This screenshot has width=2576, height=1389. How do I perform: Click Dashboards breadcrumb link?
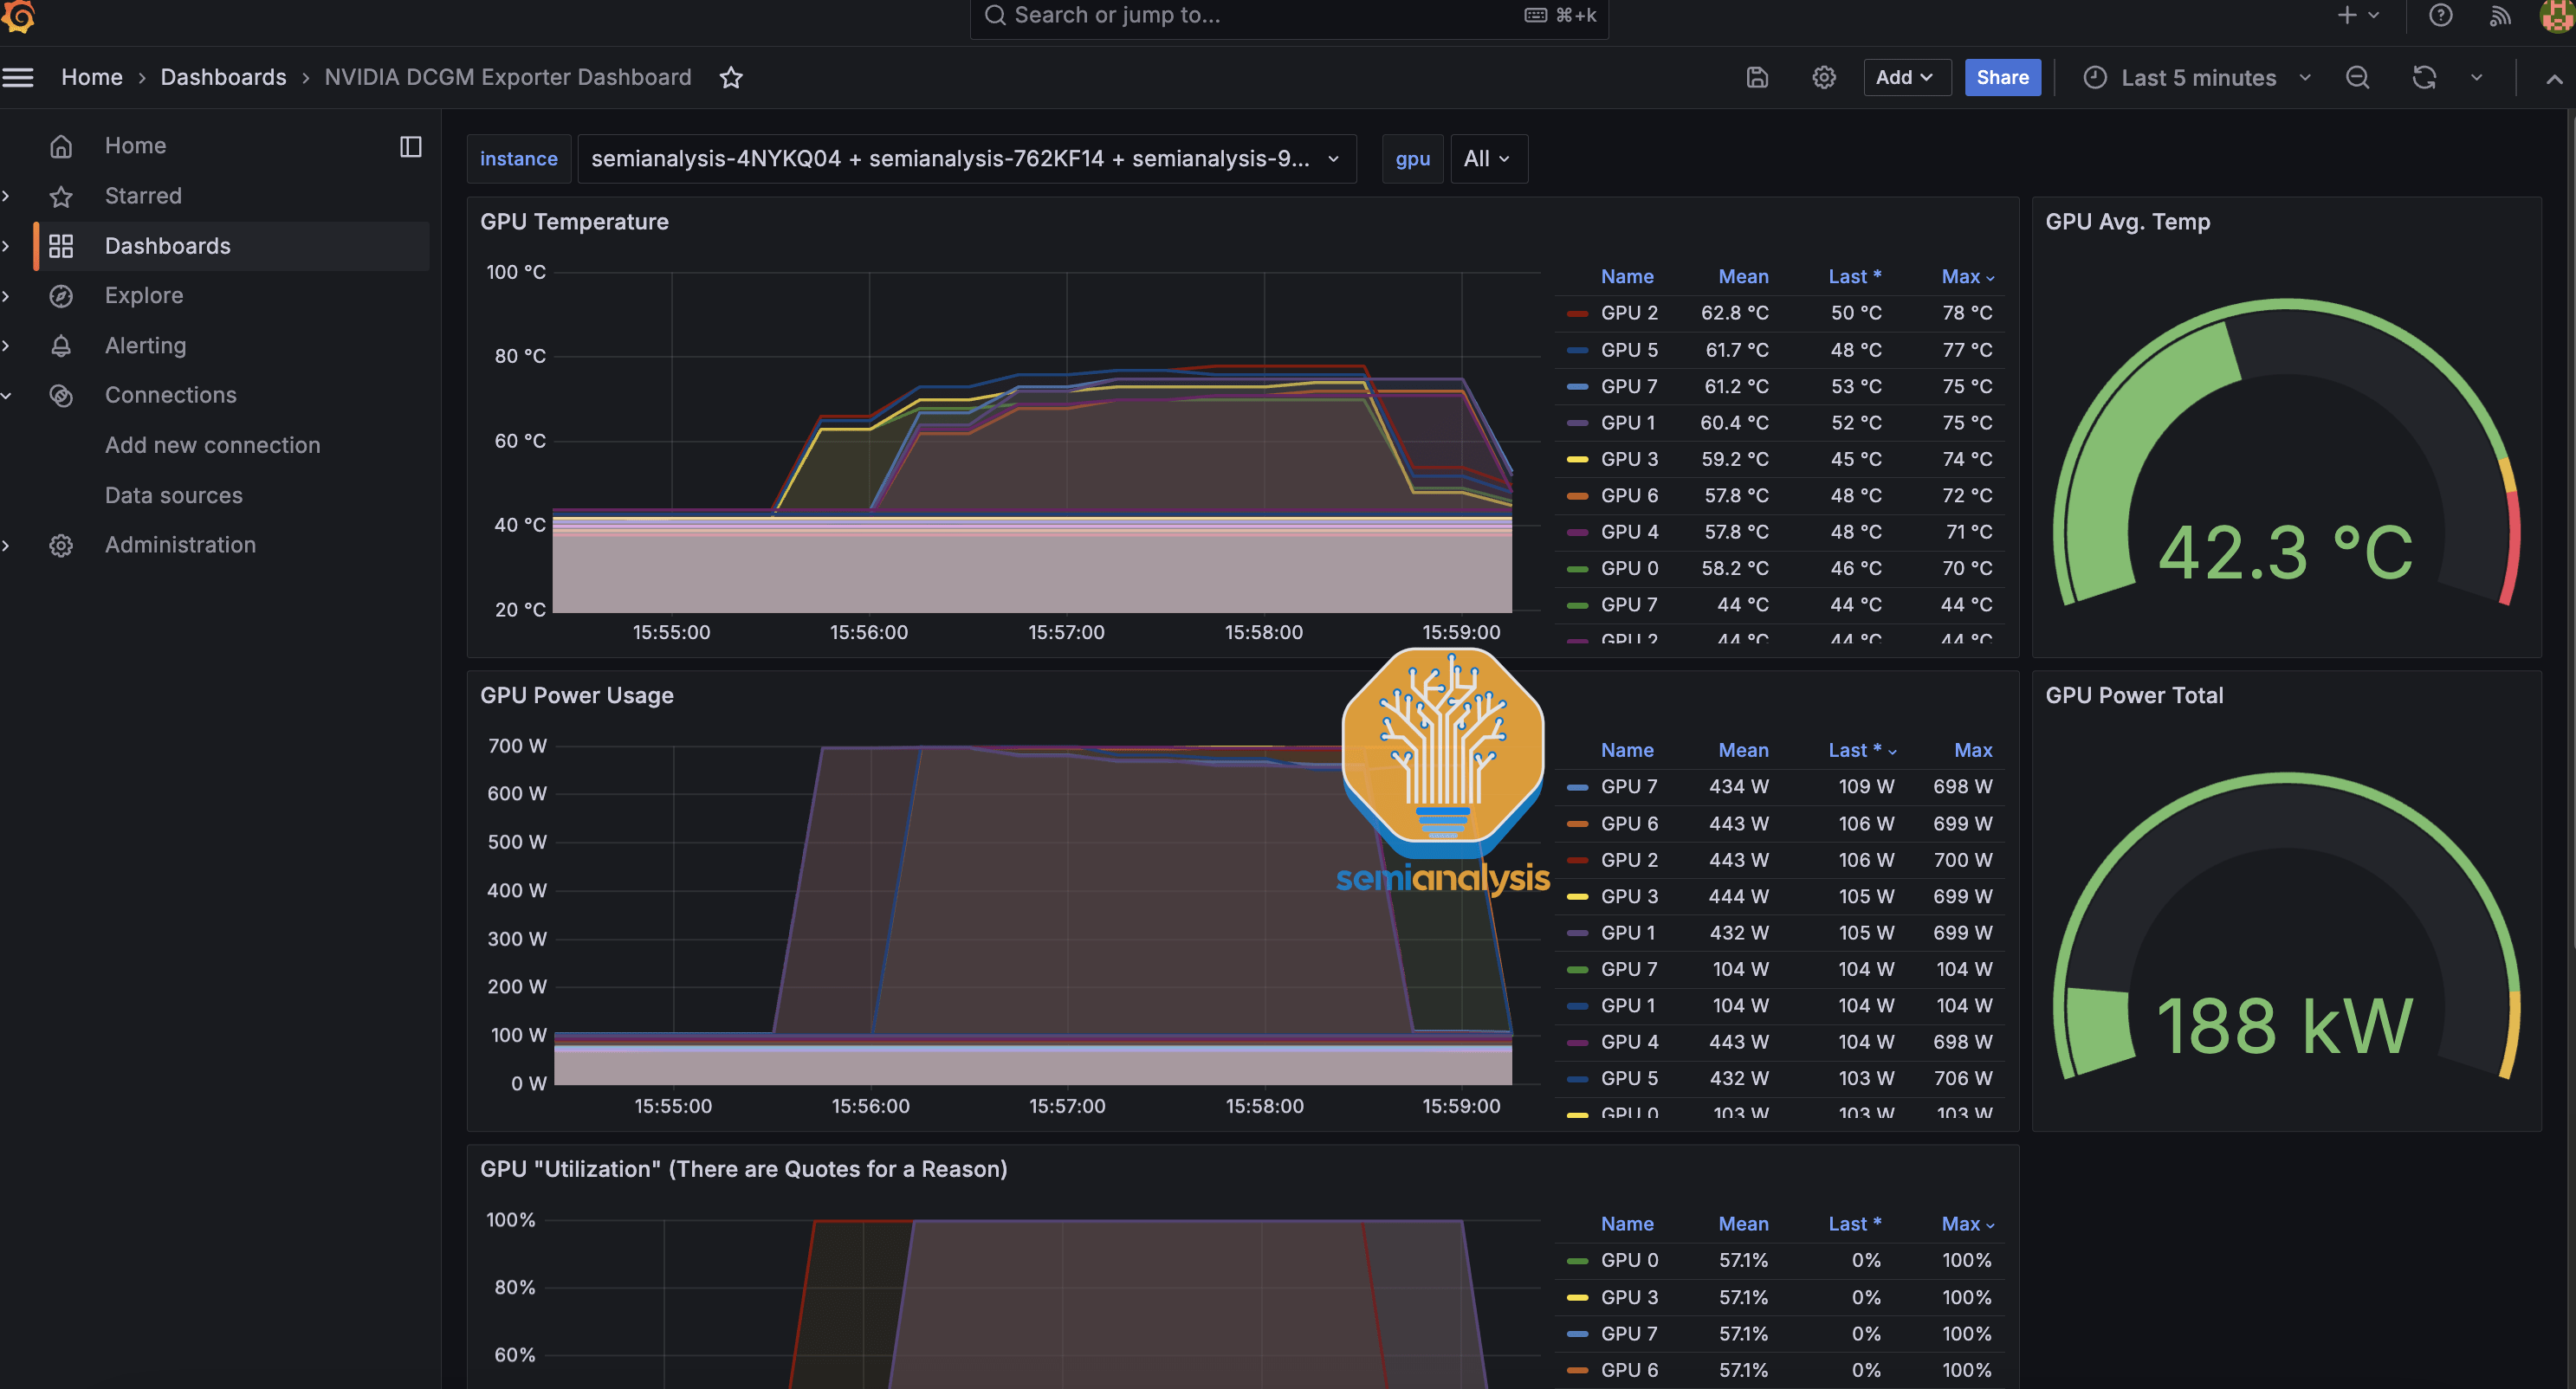point(223,77)
